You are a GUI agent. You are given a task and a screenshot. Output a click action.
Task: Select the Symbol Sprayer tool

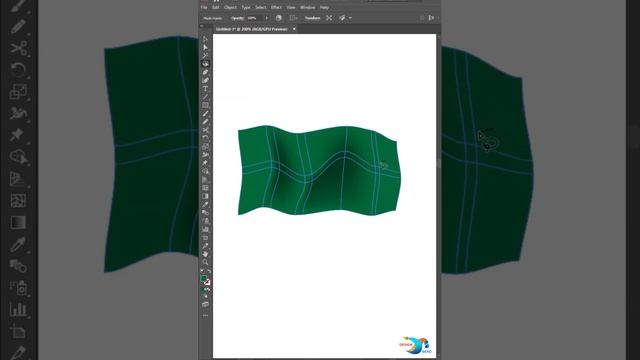tap(205, 221)
